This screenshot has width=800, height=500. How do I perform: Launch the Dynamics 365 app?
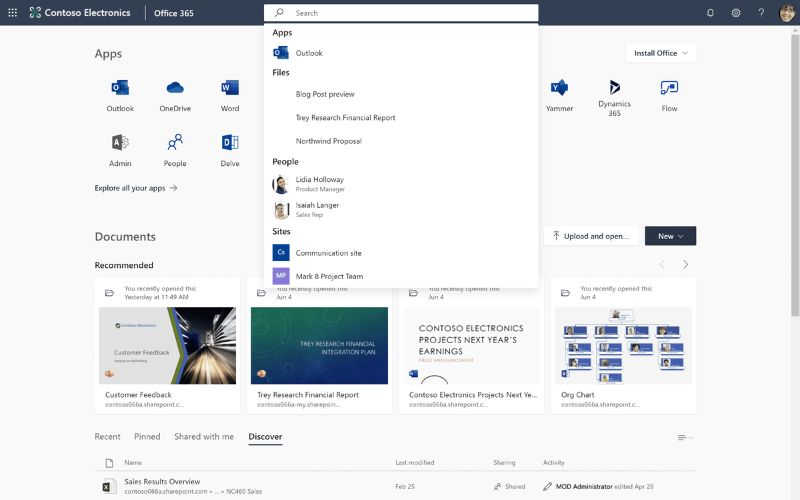(x=614, y=98)
